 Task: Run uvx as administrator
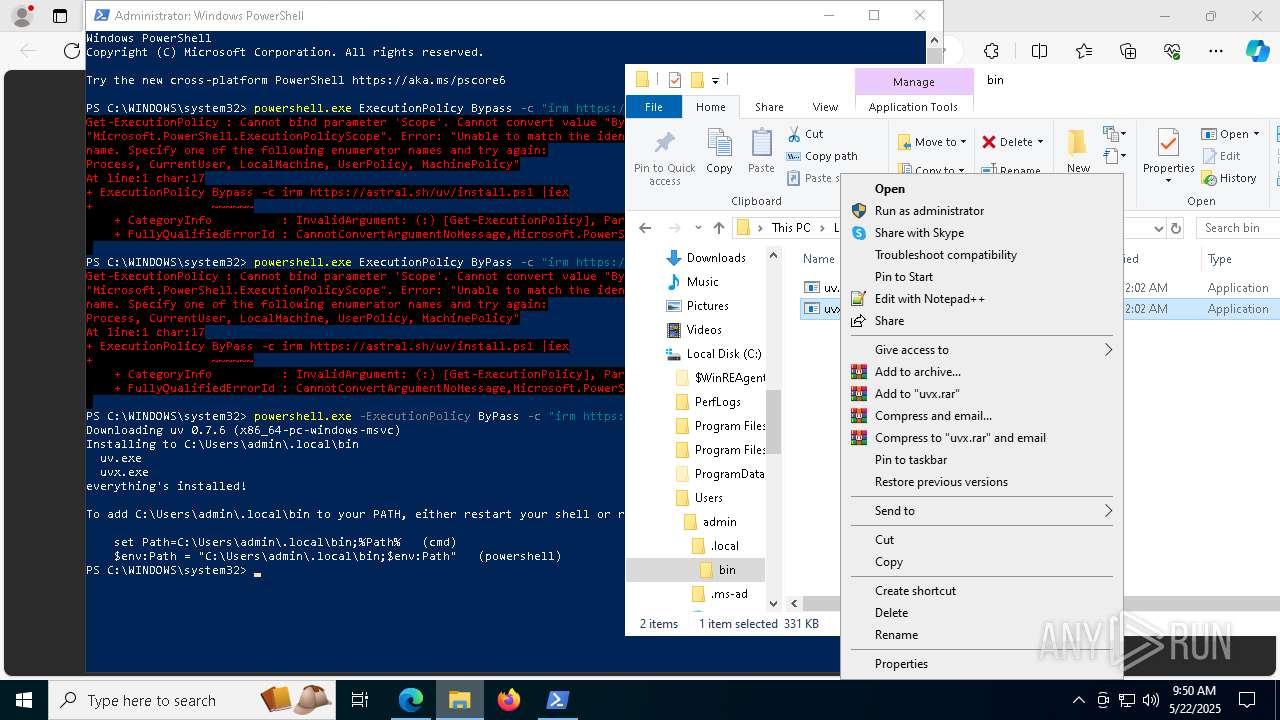point(929,211)
